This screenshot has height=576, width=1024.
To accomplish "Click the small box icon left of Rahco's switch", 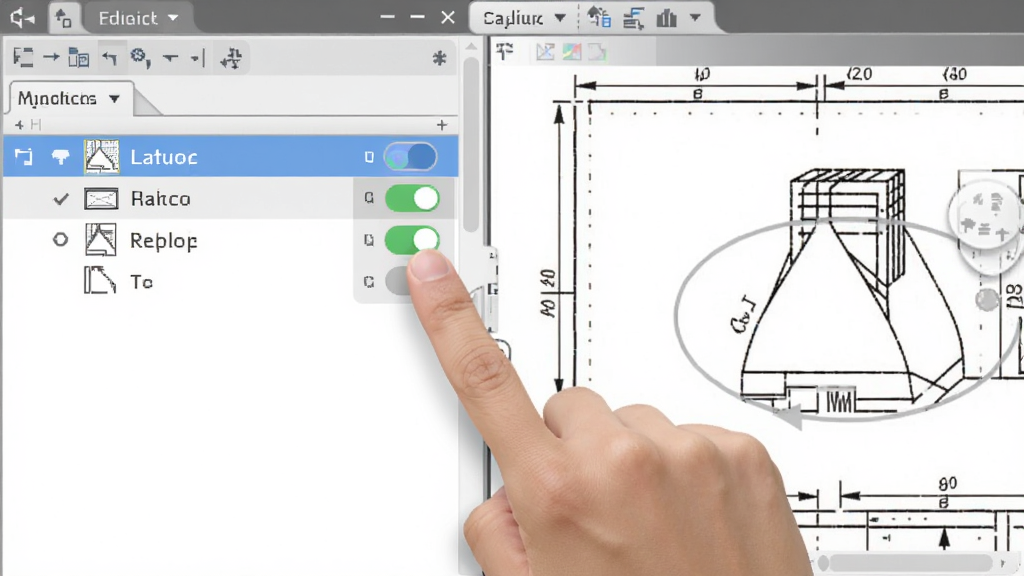I will pos(369,198).
